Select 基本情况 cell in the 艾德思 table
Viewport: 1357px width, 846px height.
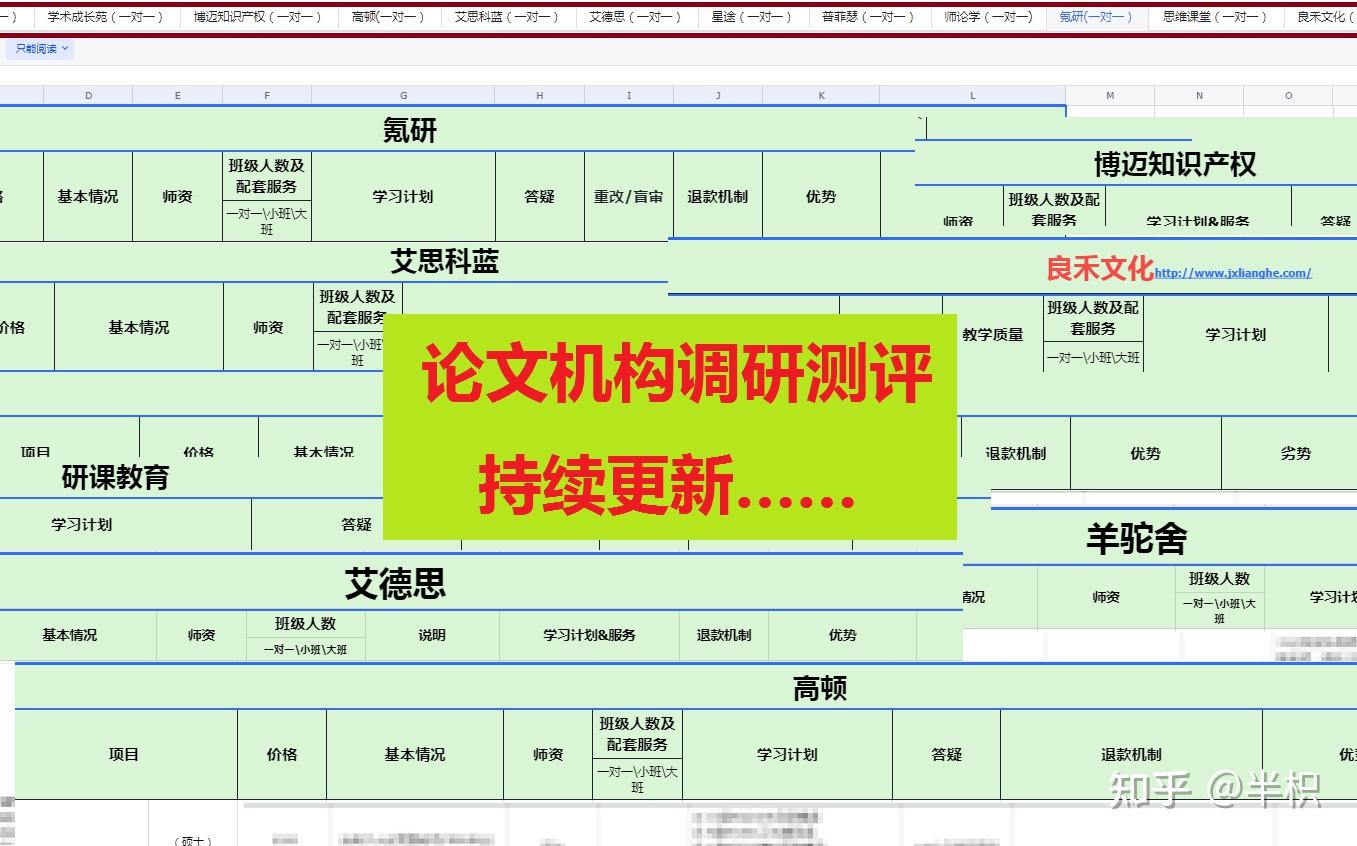coord(70,635)
